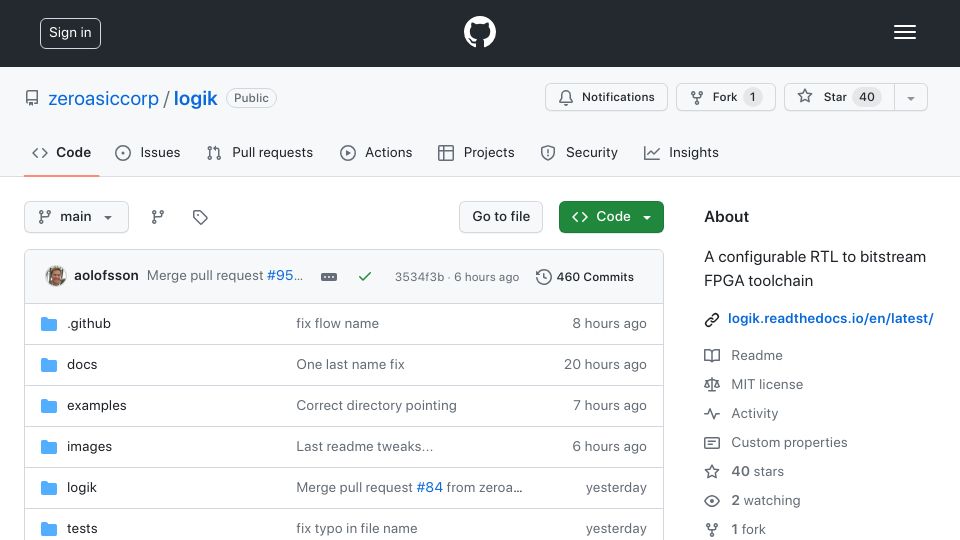Viewport: 960px width, 540px height.
Task: View the 1 fork list
Action: [748, 529]
